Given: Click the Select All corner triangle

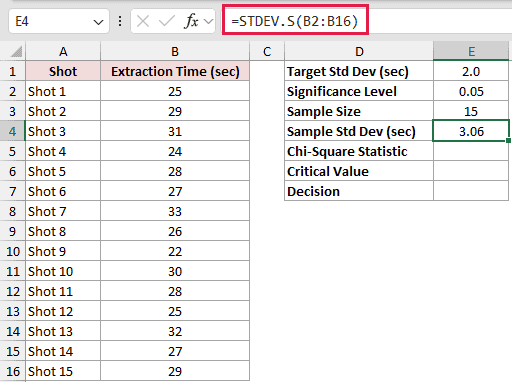Looking at the screenshot, I should tap(16, 52).
